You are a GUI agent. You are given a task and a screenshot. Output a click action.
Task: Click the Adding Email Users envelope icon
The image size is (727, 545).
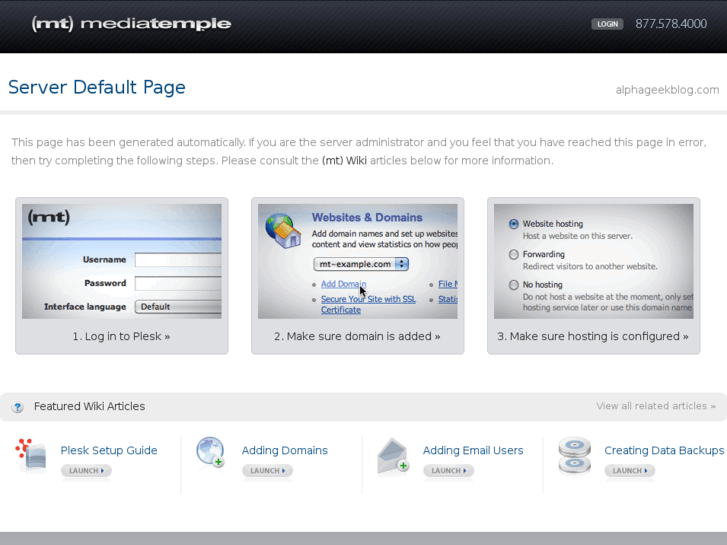393,456
